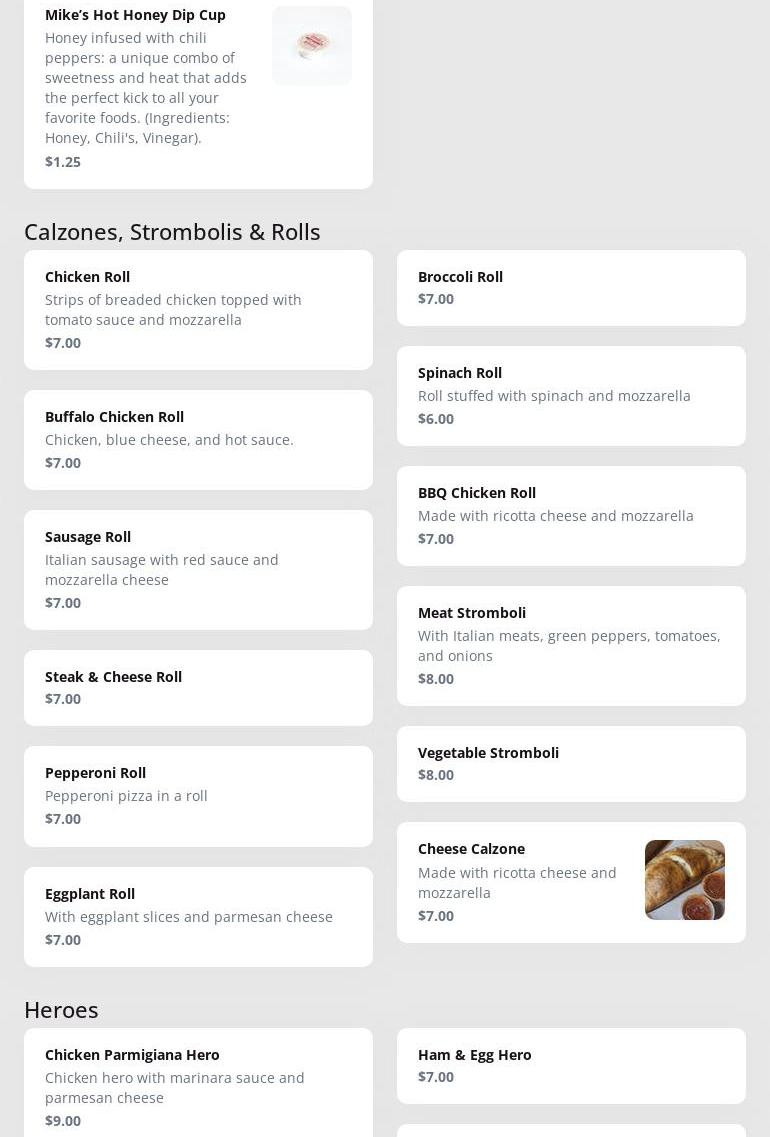Click the Mike's Hot Honey Dip Cup photo
The image size is (770, 1137).
pyautogui.click(x=312, y=46)
